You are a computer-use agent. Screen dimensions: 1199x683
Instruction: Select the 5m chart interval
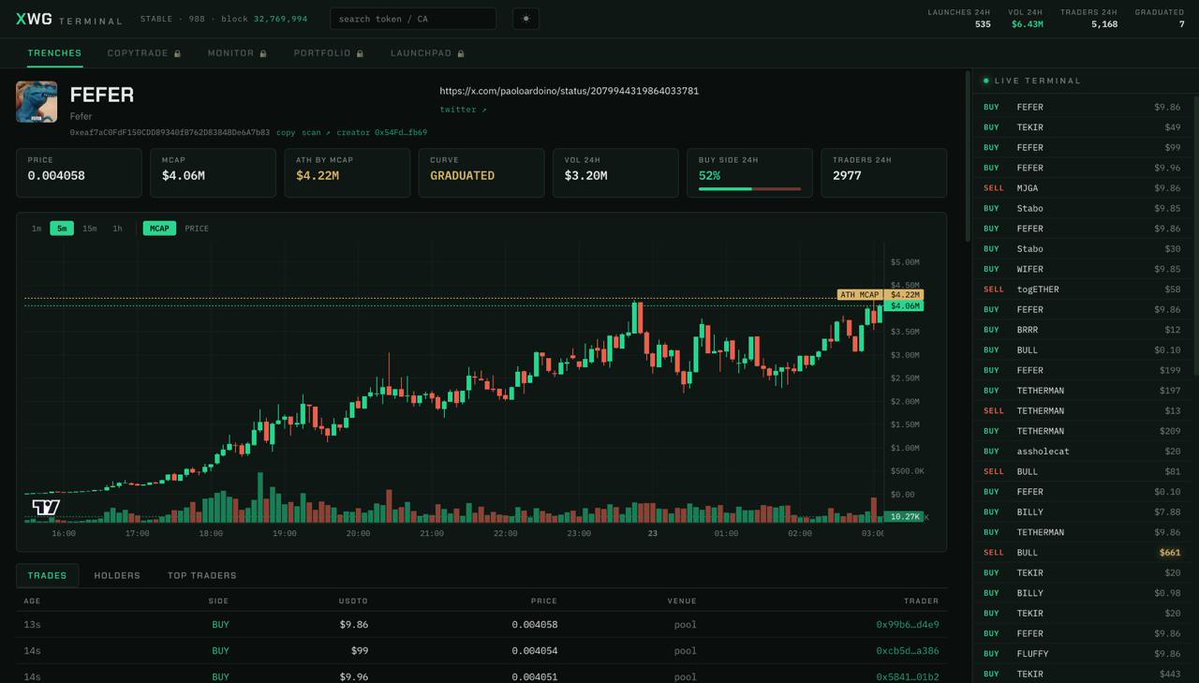pyautogui.click(x=62, y=228)
